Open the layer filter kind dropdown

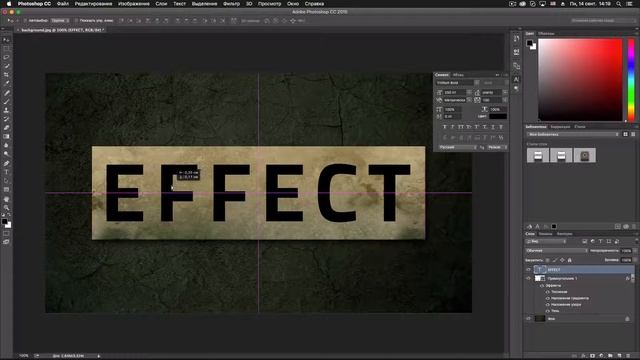[x=546, y=242]
